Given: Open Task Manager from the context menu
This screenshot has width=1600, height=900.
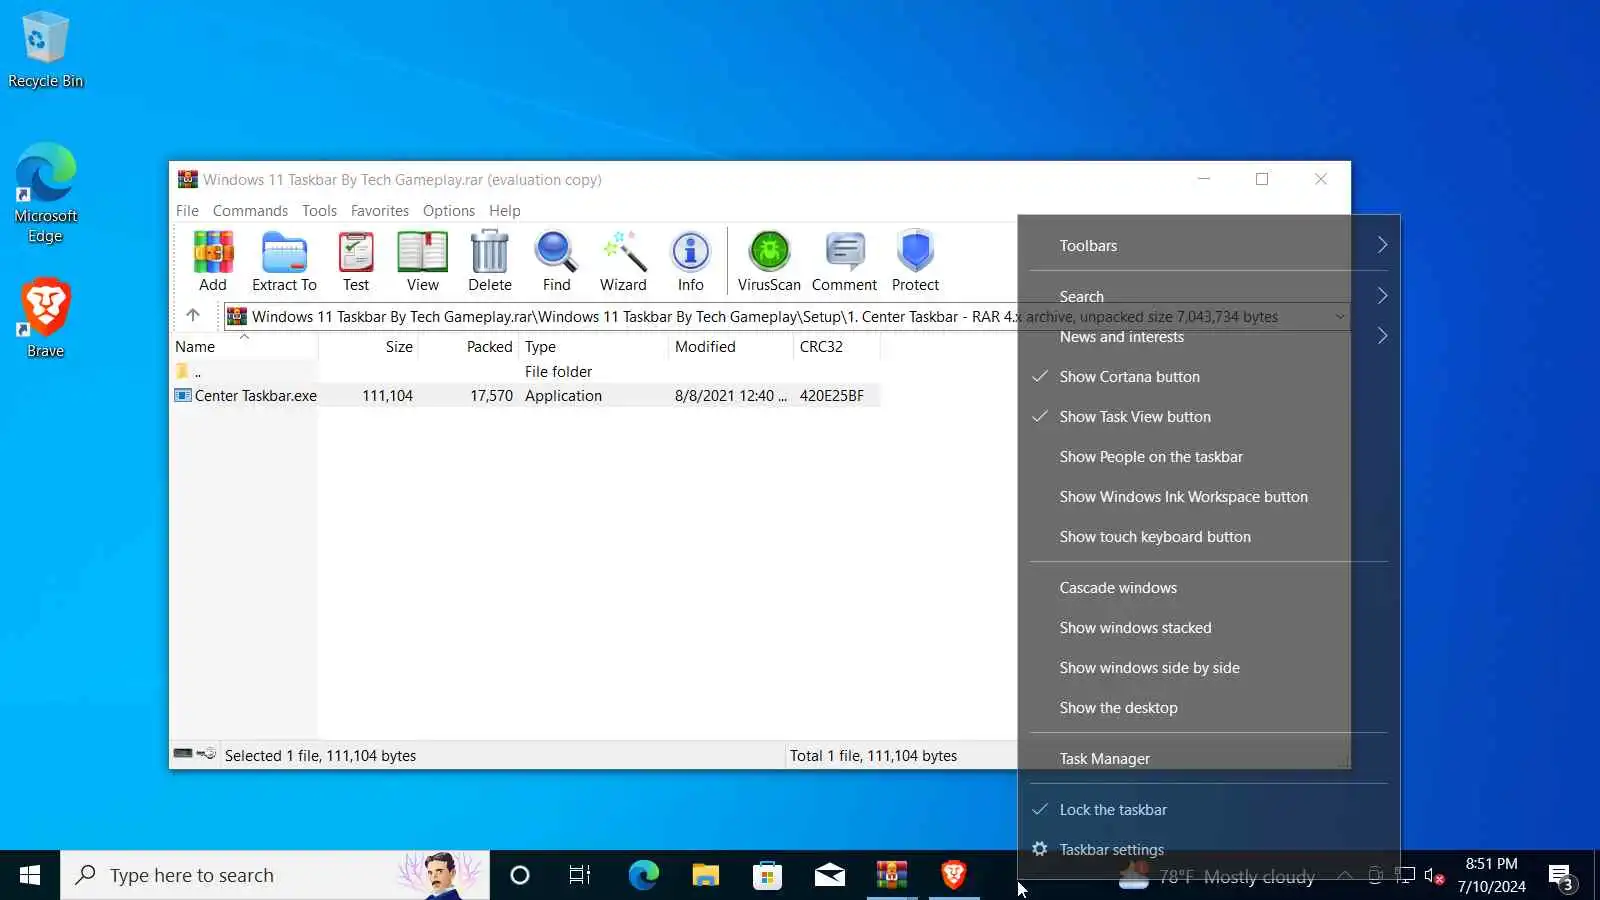Looking at the screenshot, I should 1209,759.
